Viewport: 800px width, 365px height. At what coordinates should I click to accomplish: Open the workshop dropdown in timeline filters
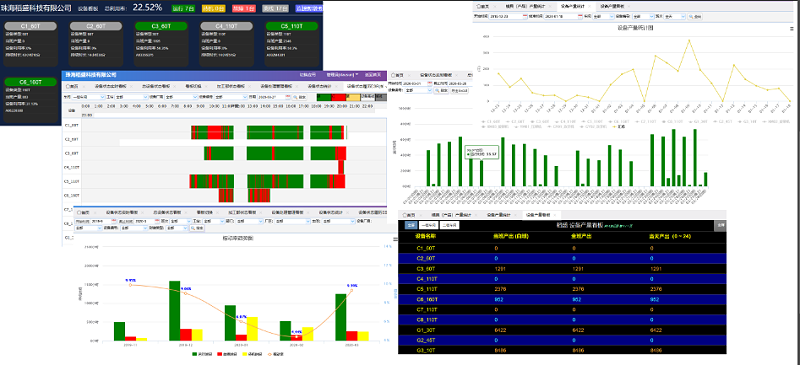(89, 96)
